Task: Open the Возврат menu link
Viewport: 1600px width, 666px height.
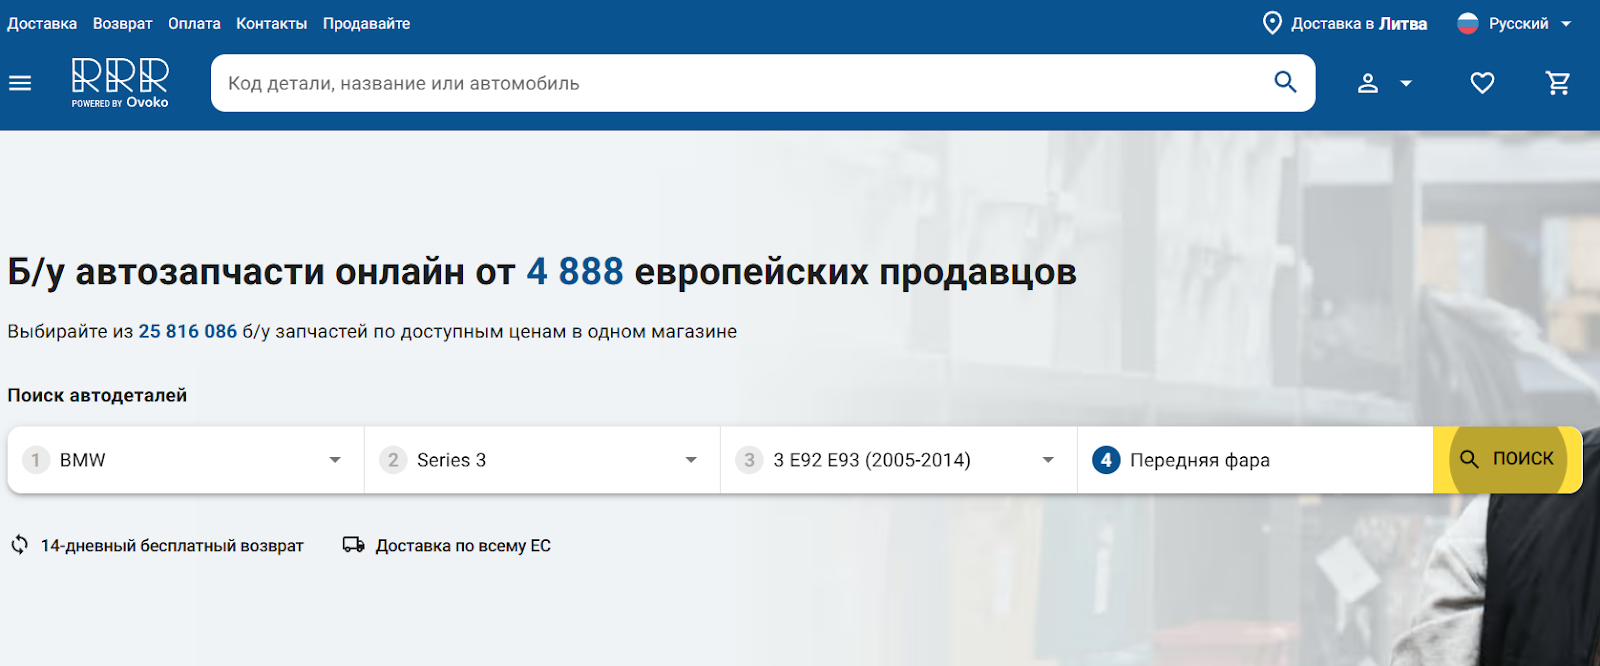Action: pos(123,23)
